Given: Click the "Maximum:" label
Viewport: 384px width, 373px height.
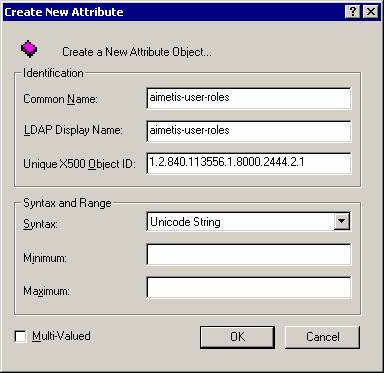Looking at the screenshot, I should pos(46,291).
